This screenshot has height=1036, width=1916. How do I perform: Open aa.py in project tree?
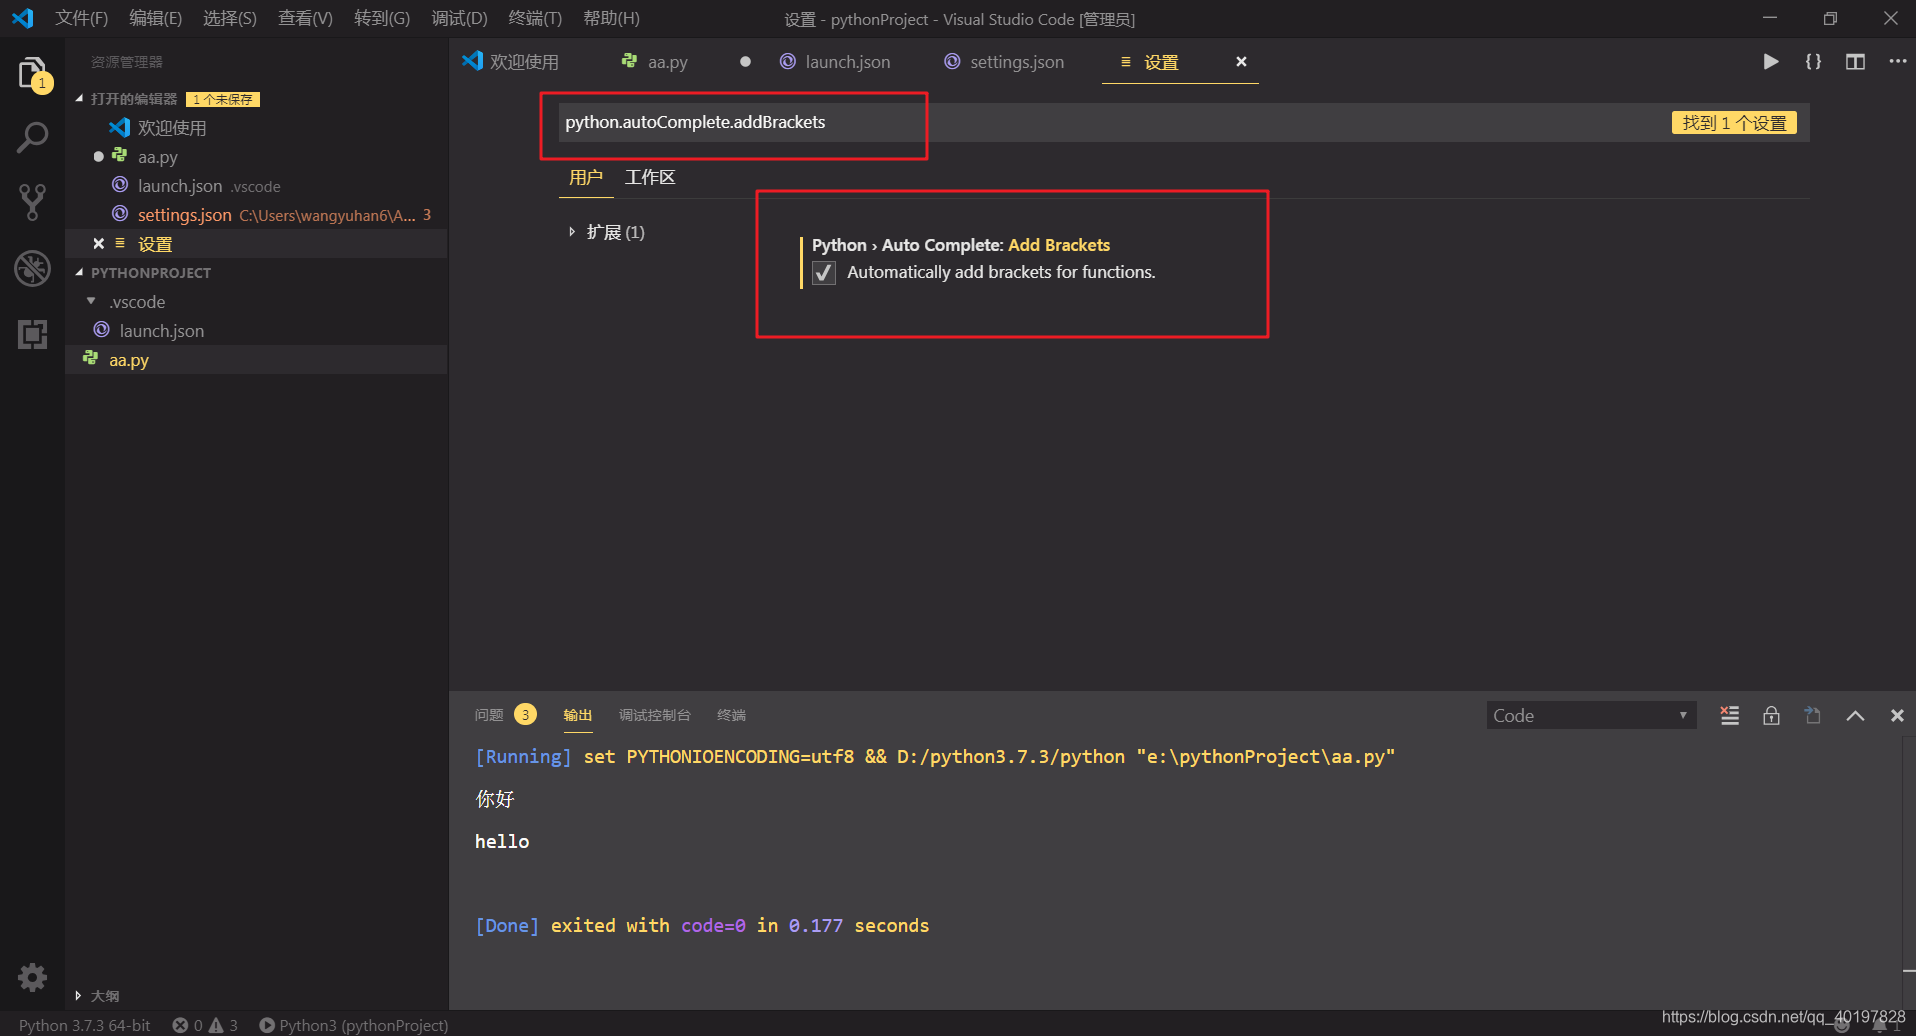pyautogui.click(x=129, y=360)
